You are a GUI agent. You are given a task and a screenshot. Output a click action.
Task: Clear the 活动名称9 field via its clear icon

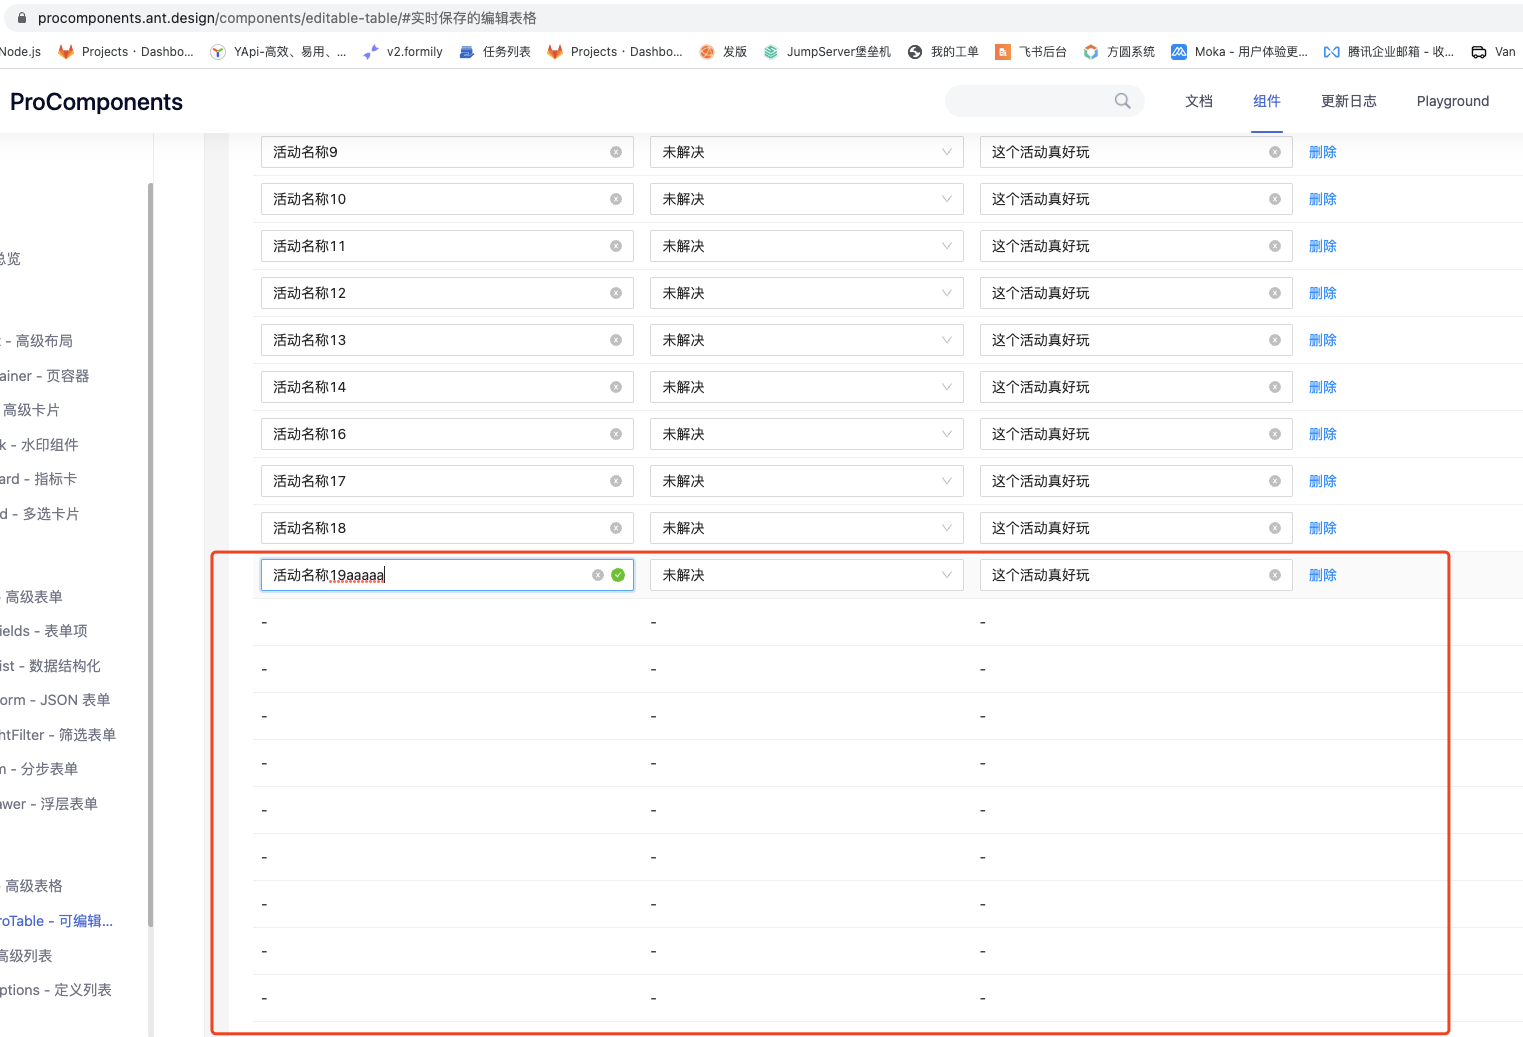point(615,151)
